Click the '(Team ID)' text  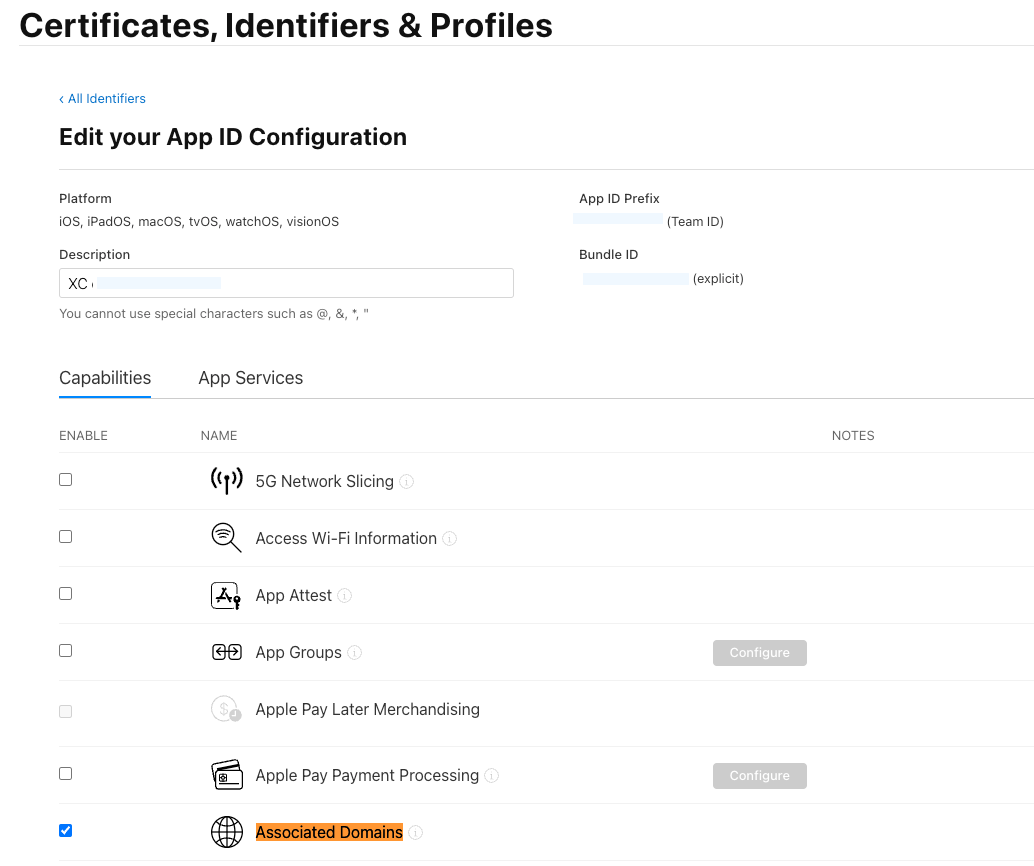coord(695,222)
